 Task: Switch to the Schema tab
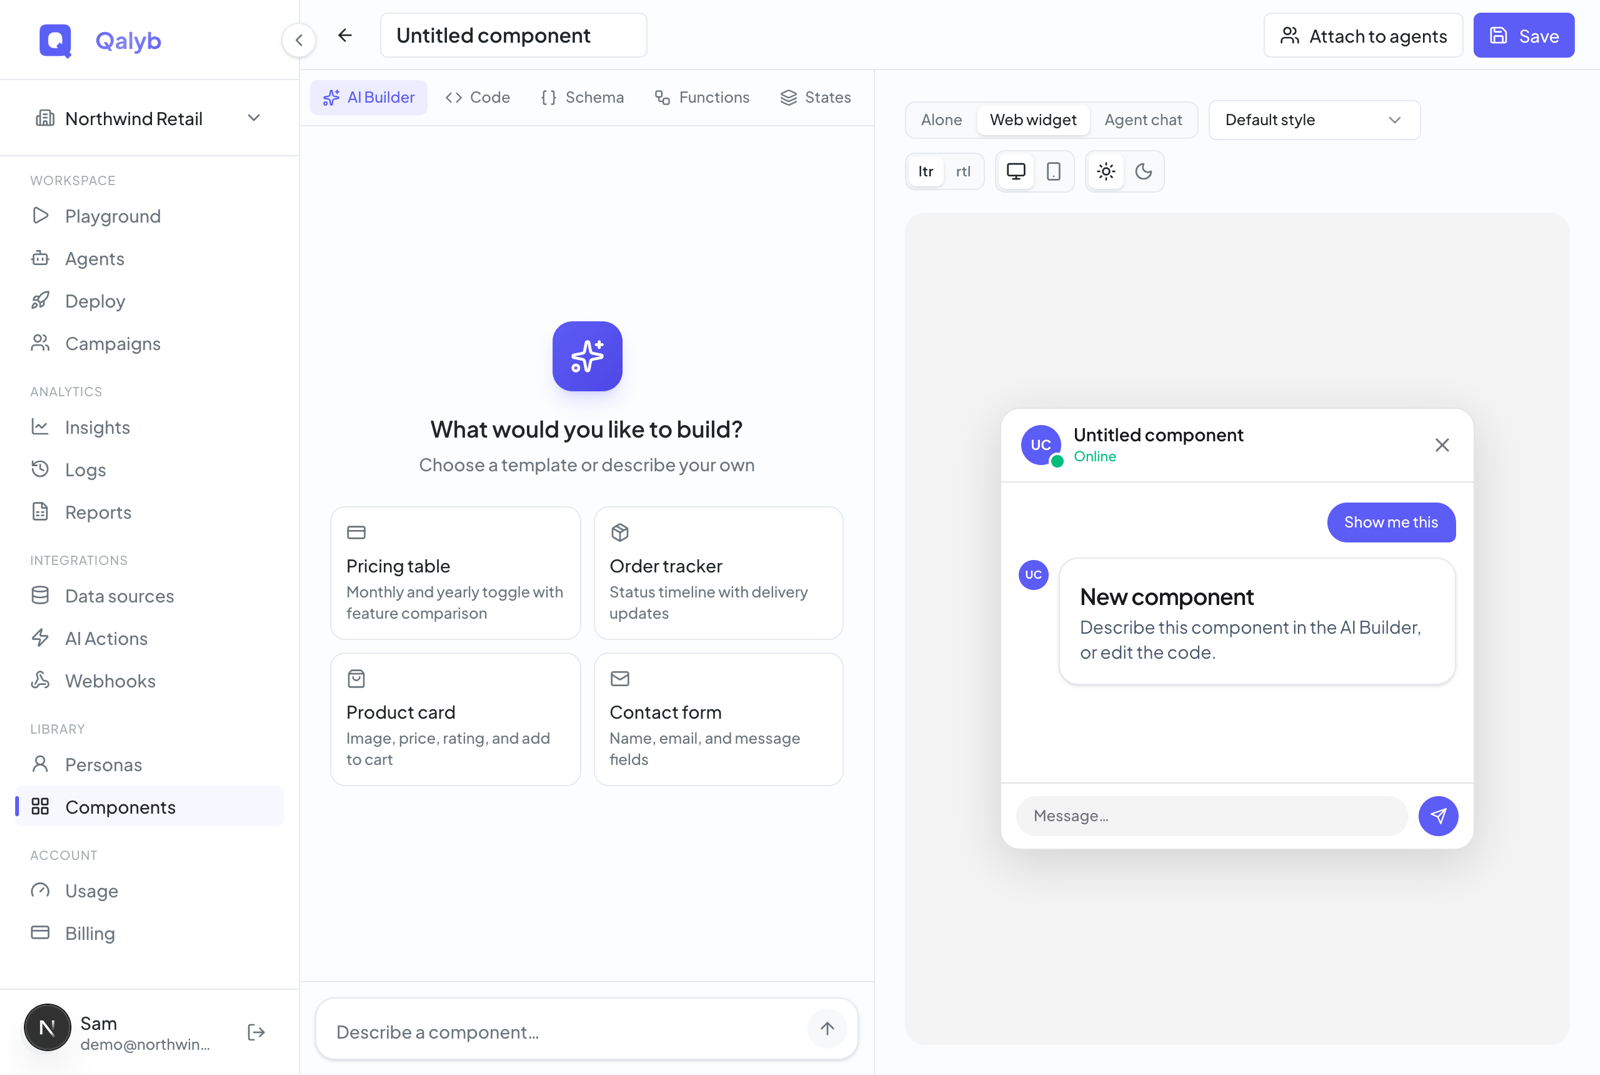click(582, 97)
